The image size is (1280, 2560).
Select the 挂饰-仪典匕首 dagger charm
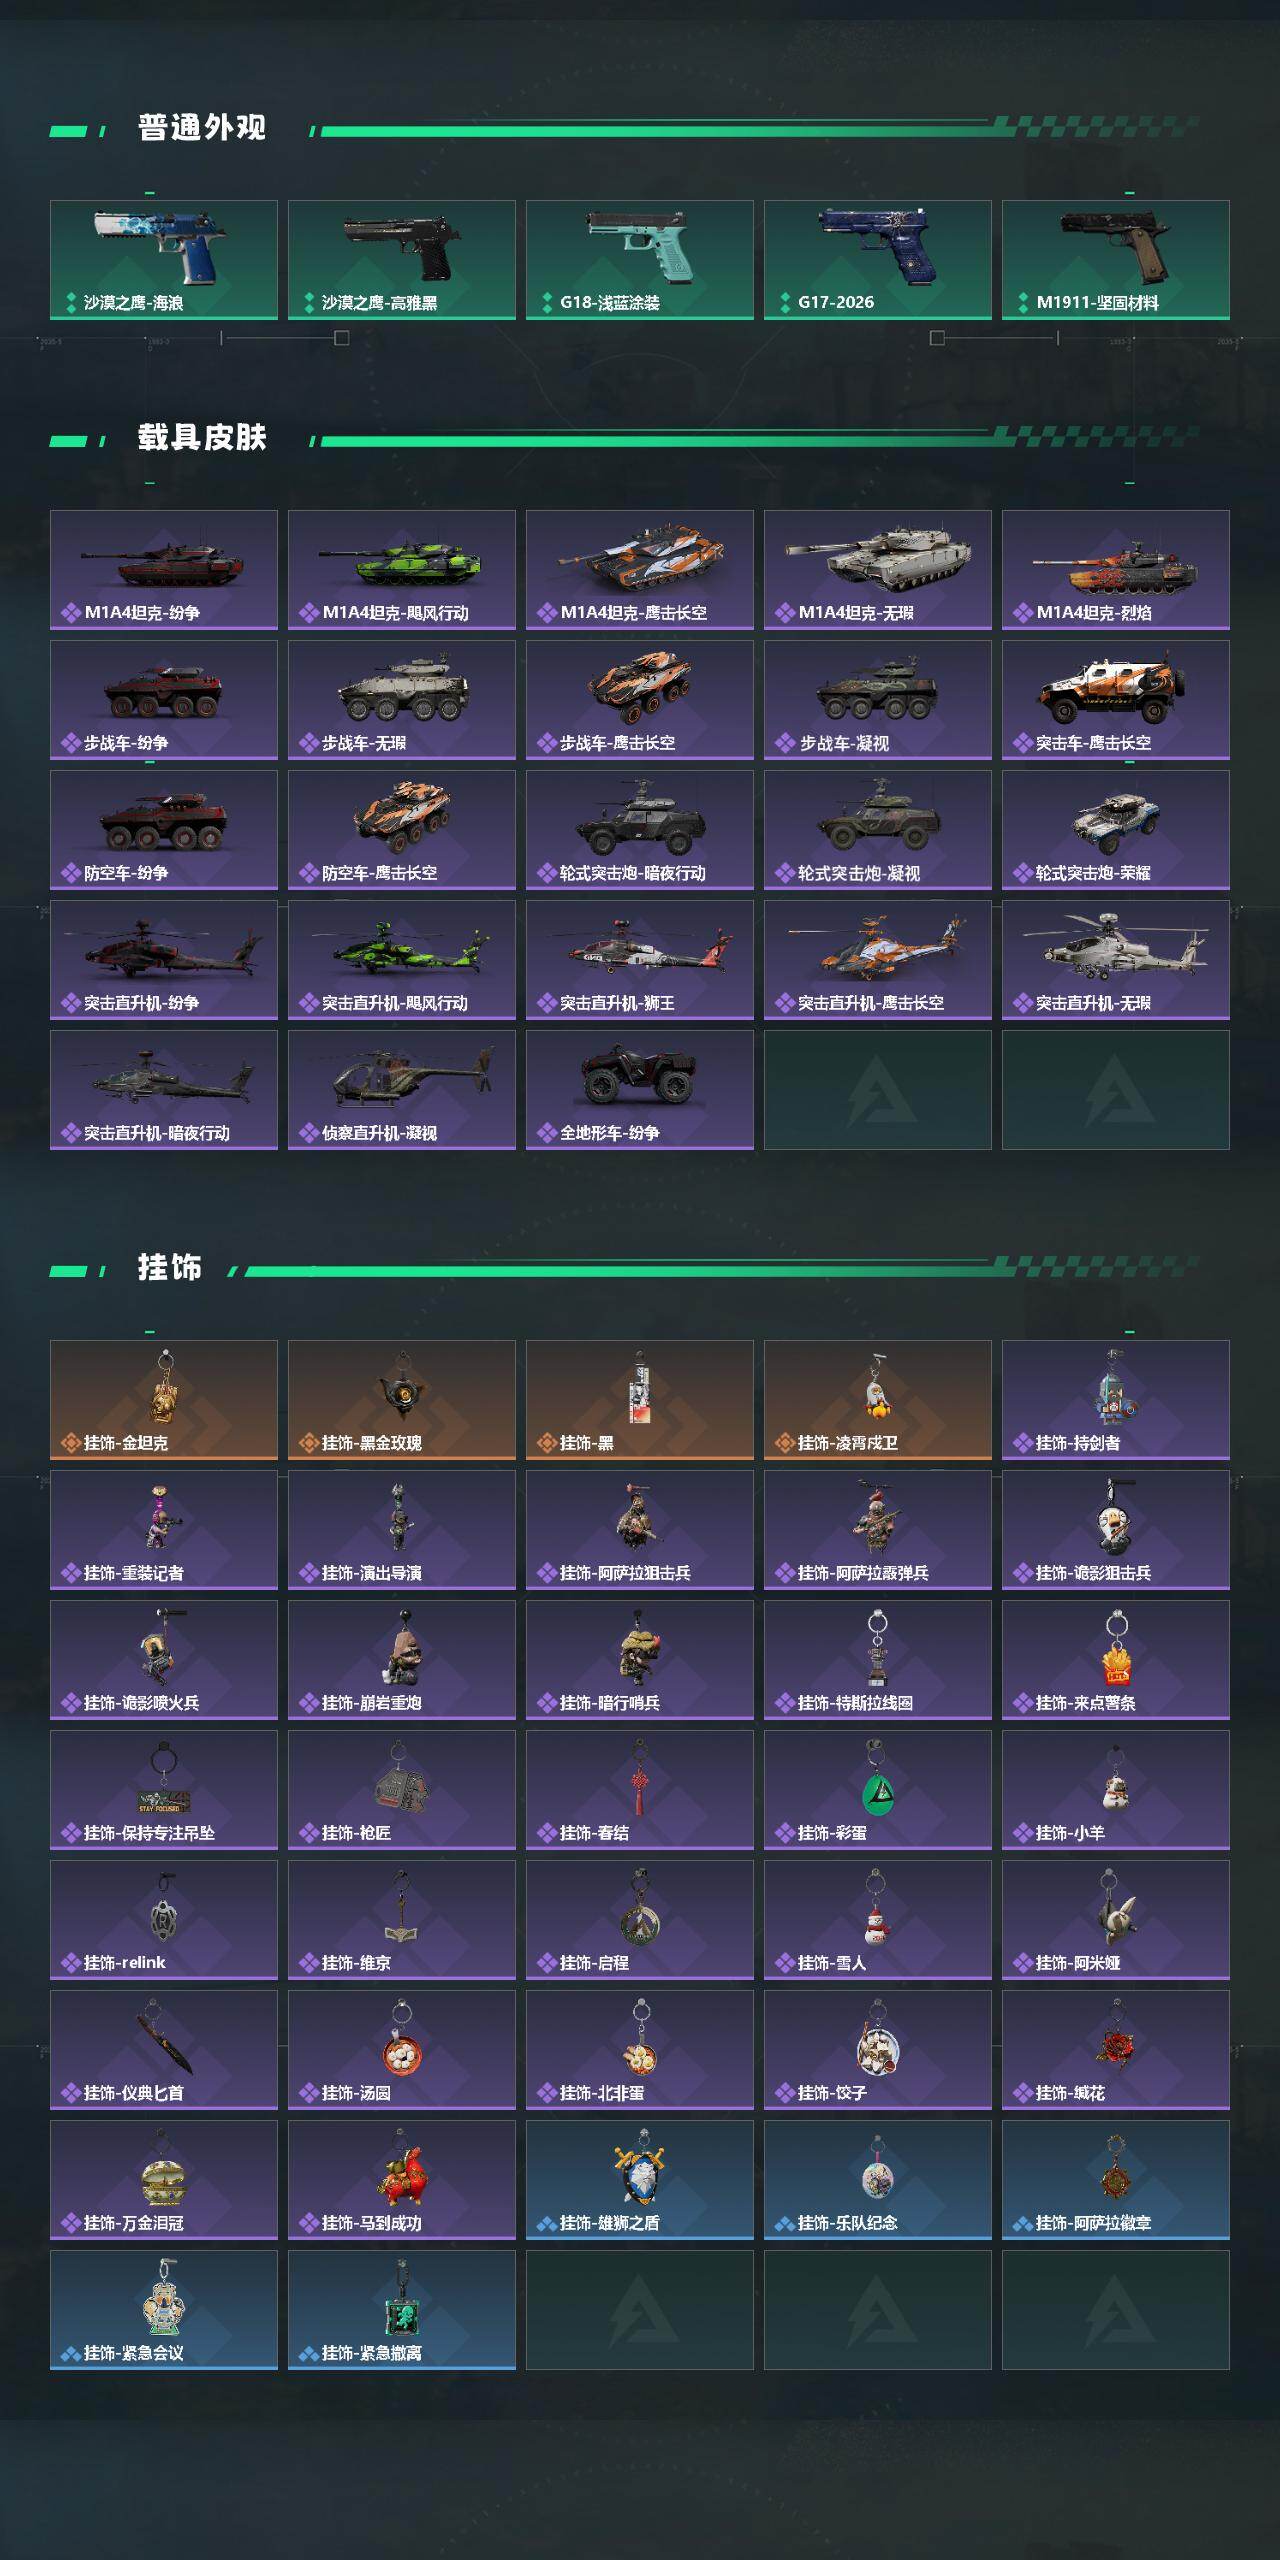click(164, 2050)
